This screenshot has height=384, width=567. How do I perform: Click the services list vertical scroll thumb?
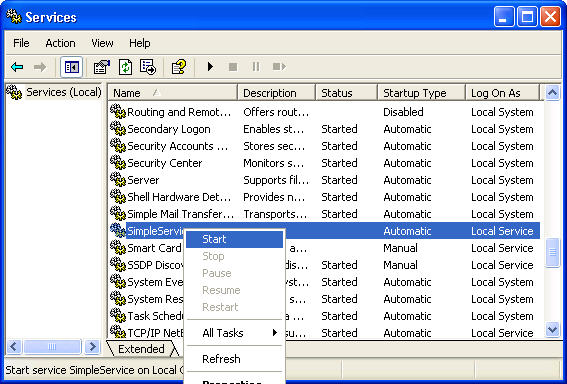[x=552, y=253]
